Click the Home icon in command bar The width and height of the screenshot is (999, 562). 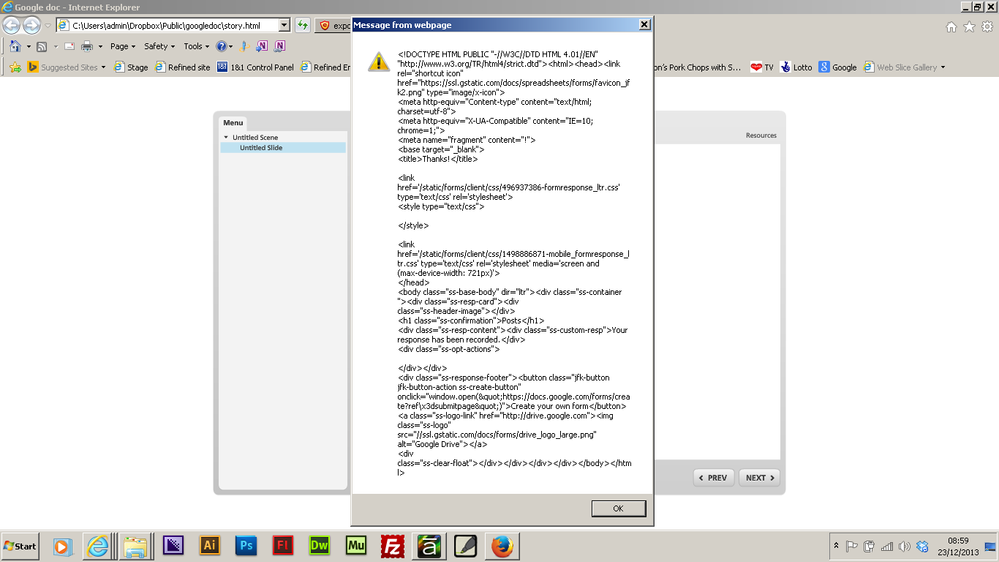(x=15, y=47)
